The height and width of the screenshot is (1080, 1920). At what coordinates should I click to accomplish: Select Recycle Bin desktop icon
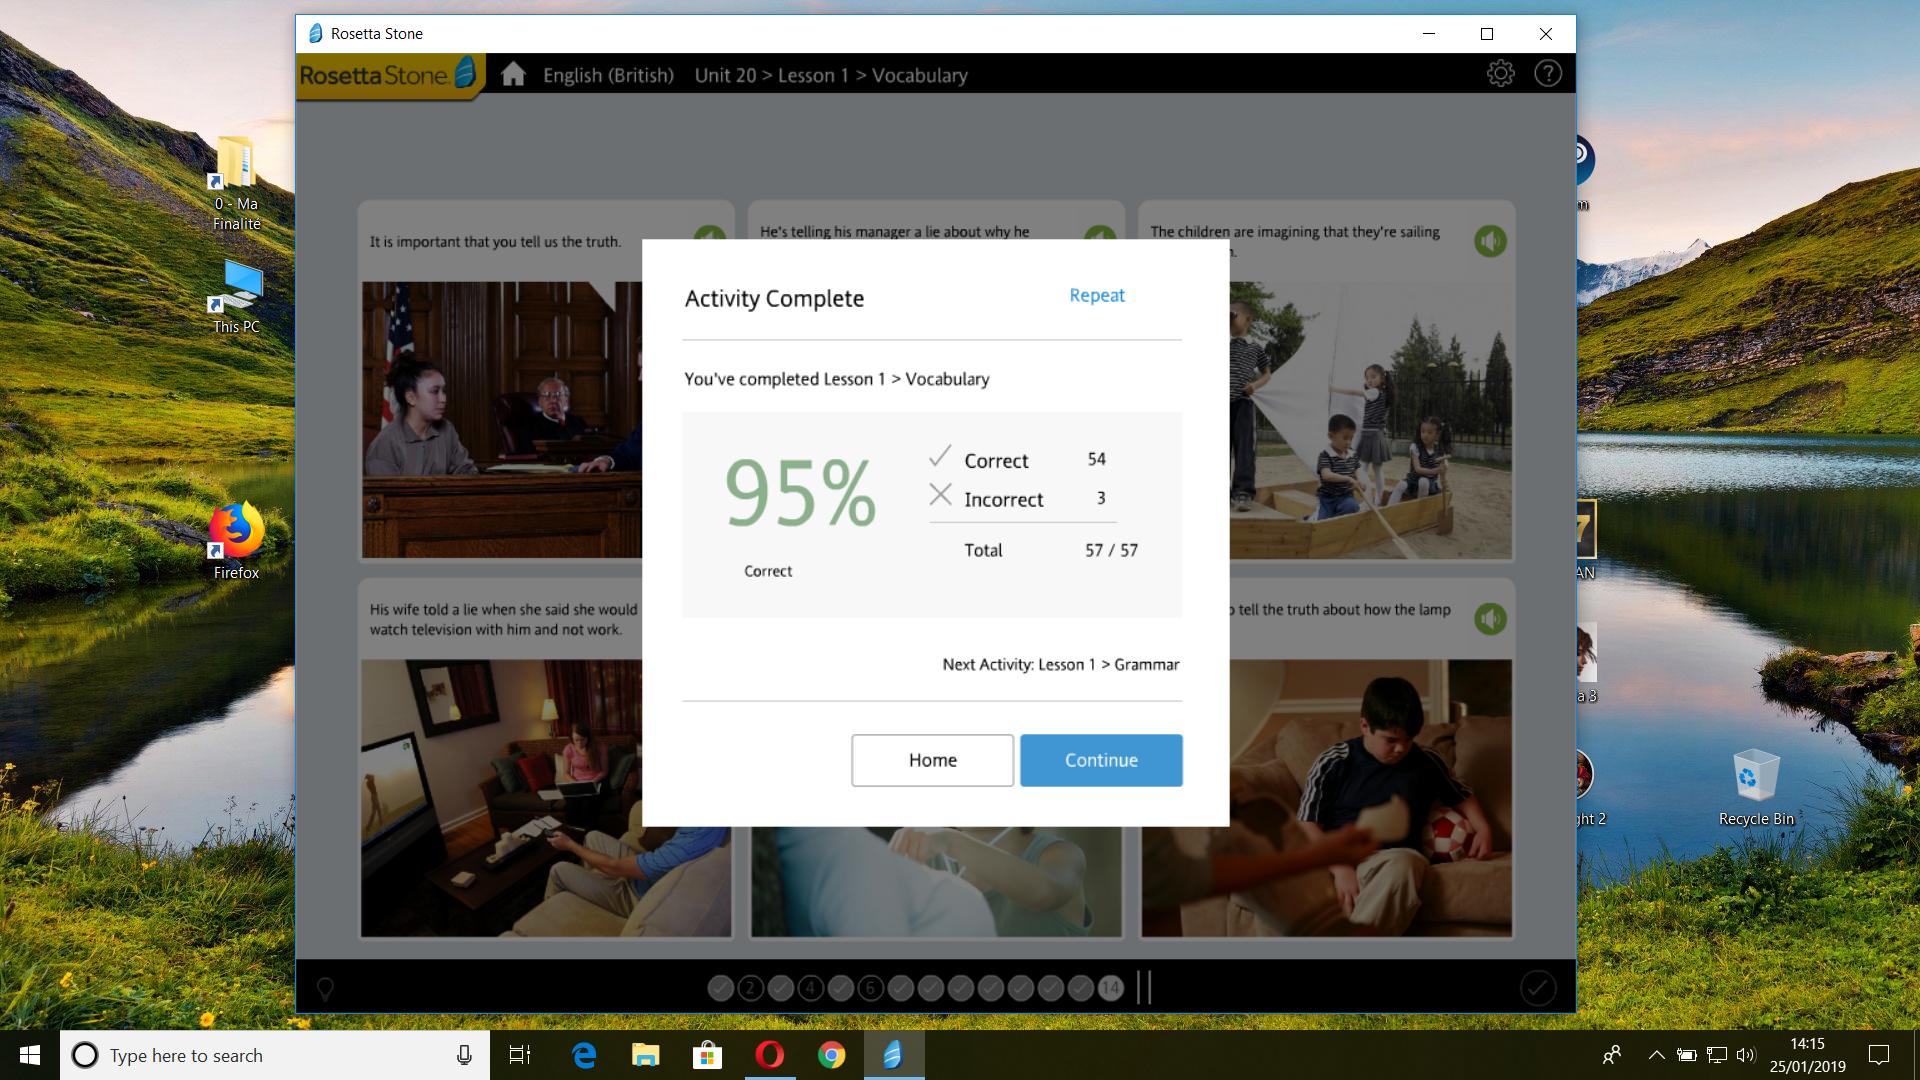point(1756,788)
